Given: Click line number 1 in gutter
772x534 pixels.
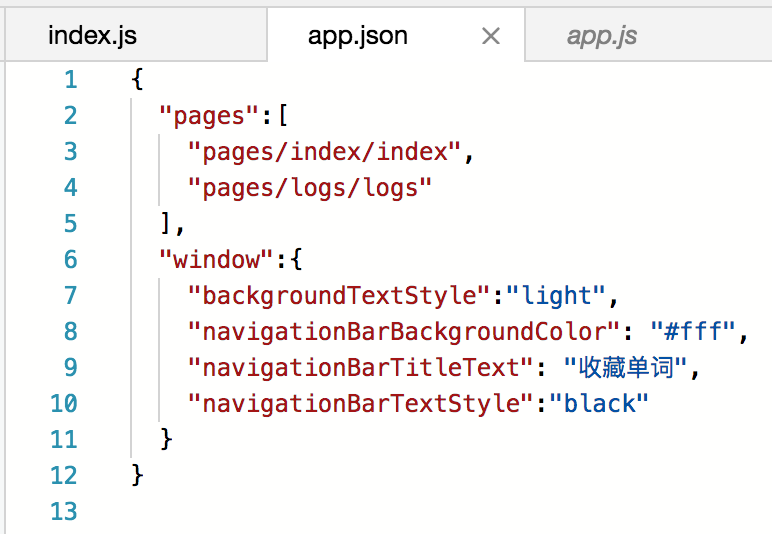Looking at the screenshot, I should point(71,80).
